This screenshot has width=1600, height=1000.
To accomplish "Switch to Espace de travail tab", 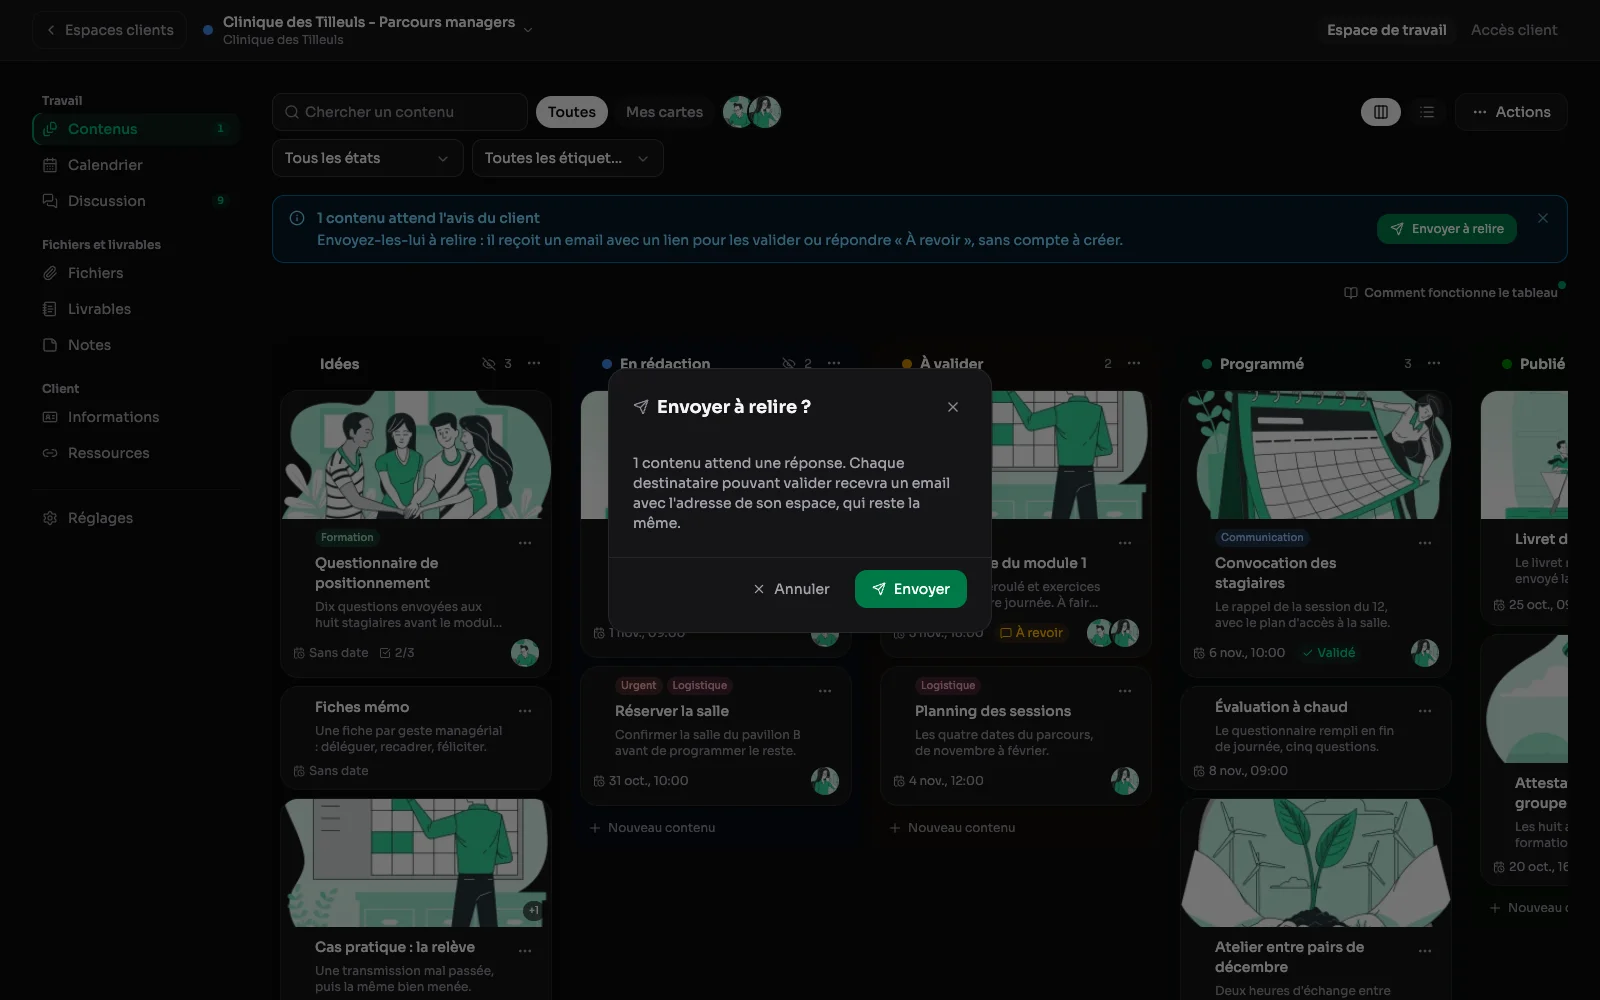I will [x=1386, y=30].
